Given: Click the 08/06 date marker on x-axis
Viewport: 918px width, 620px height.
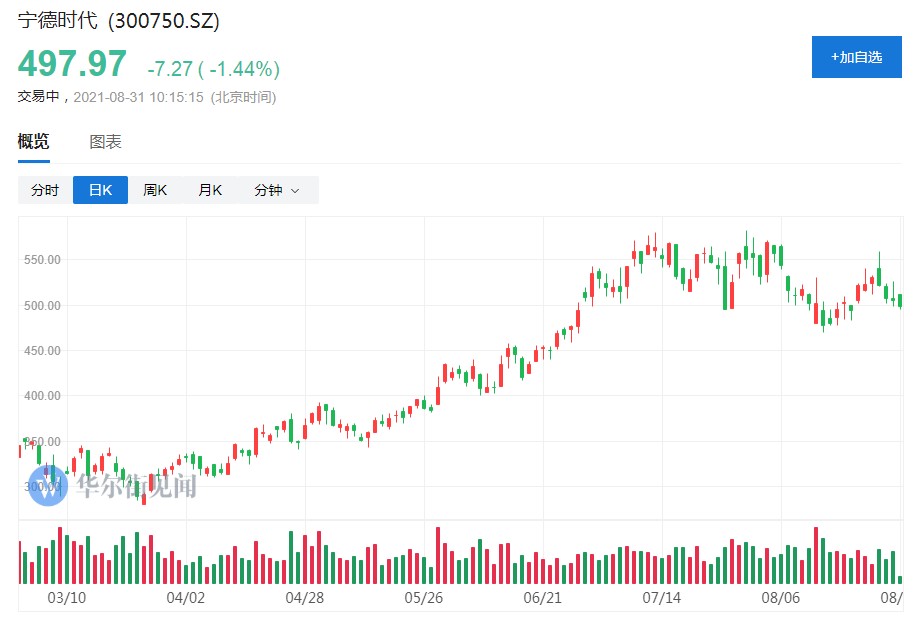Looking at the screenshot, I should (780, 598).
